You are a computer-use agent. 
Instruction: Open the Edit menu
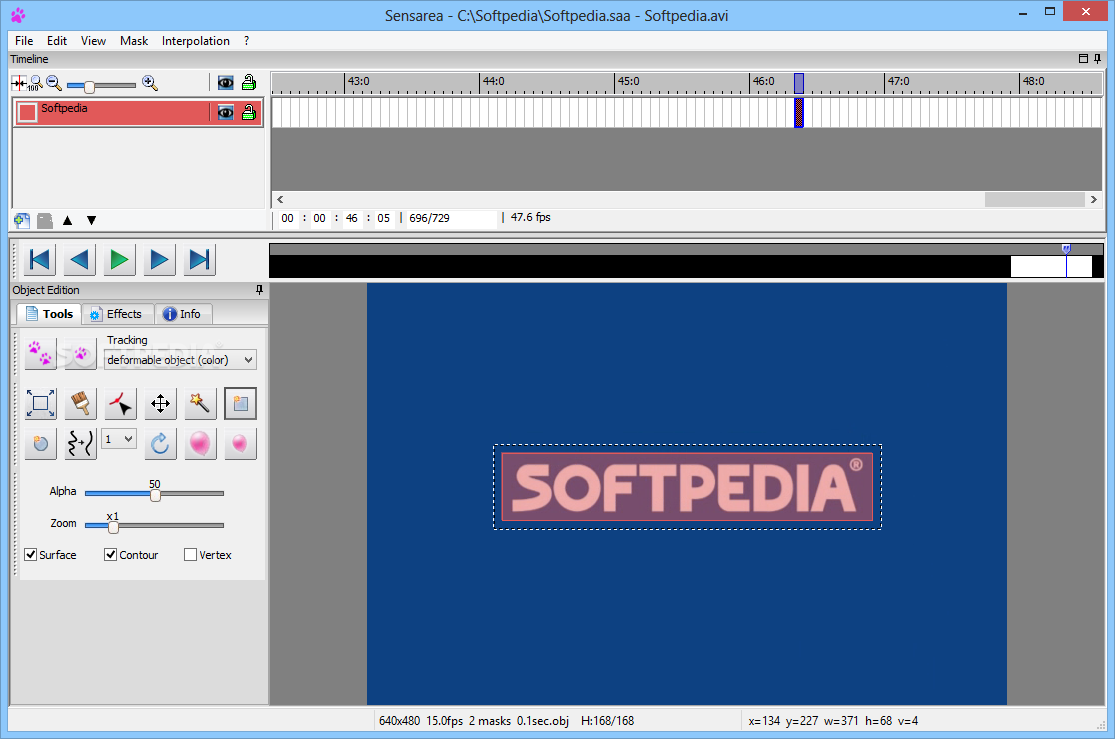click(57, 41)
